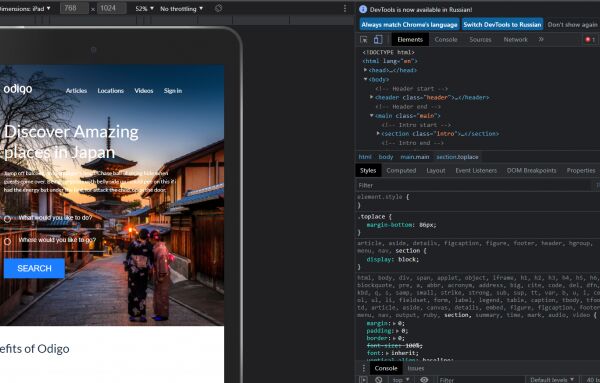This screenshot has height=383, width=600.
Task: Click the display: block declaration
Action: 393,259
